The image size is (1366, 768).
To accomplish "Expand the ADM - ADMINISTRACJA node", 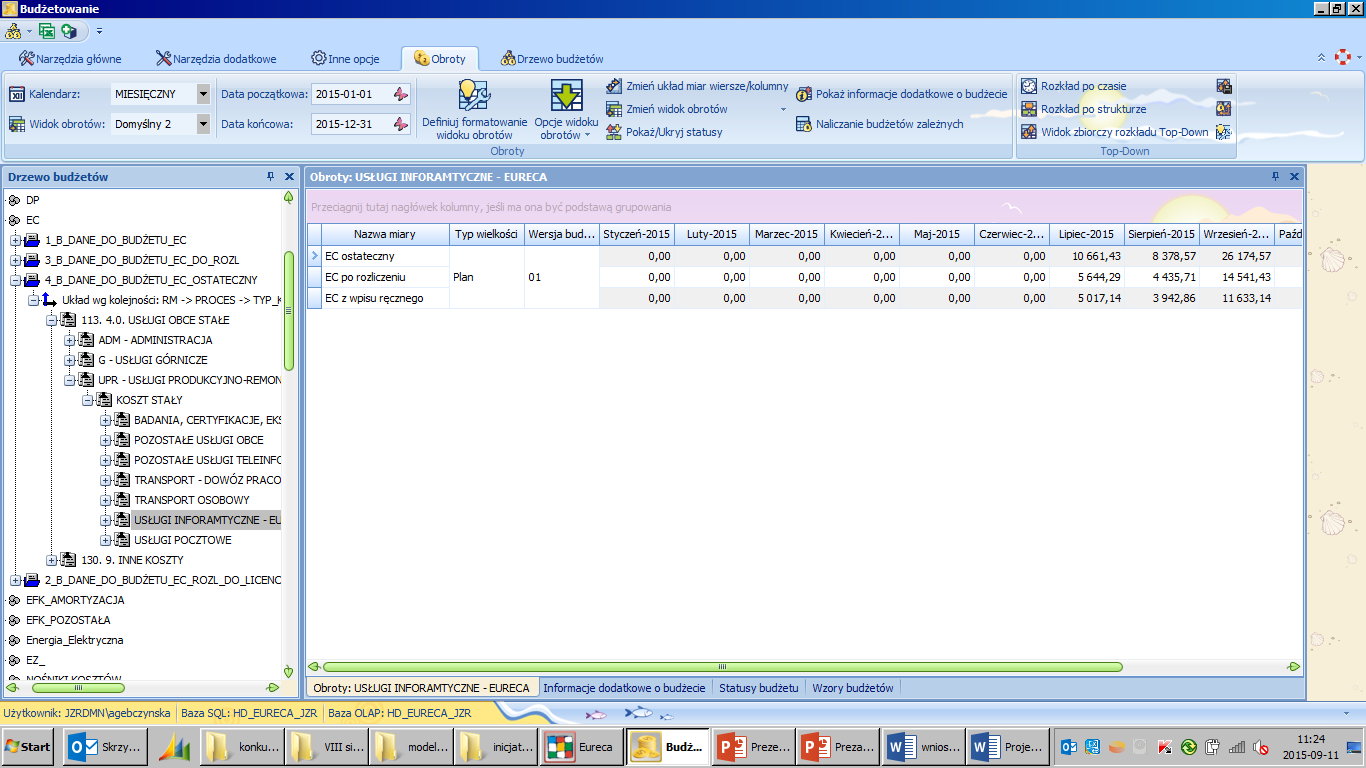I will coord(69,340).
